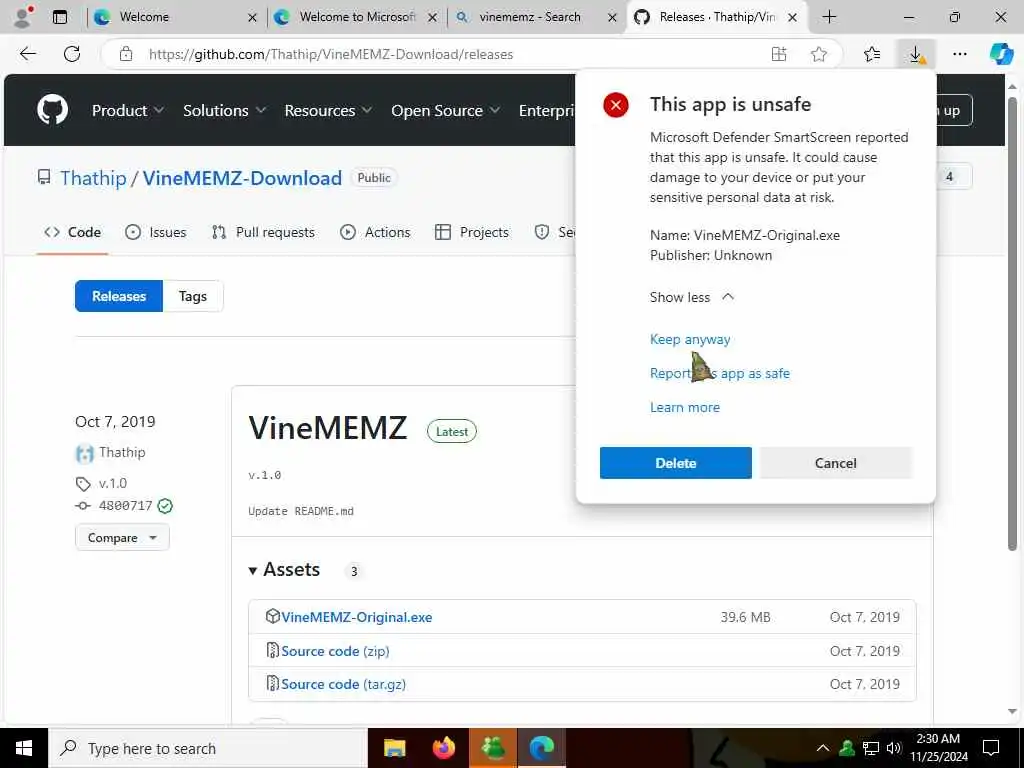The height and width of the screenshot is (768, 1024).
Task: Download Source code (tar.gz)
Action: (x=344, y=684)
